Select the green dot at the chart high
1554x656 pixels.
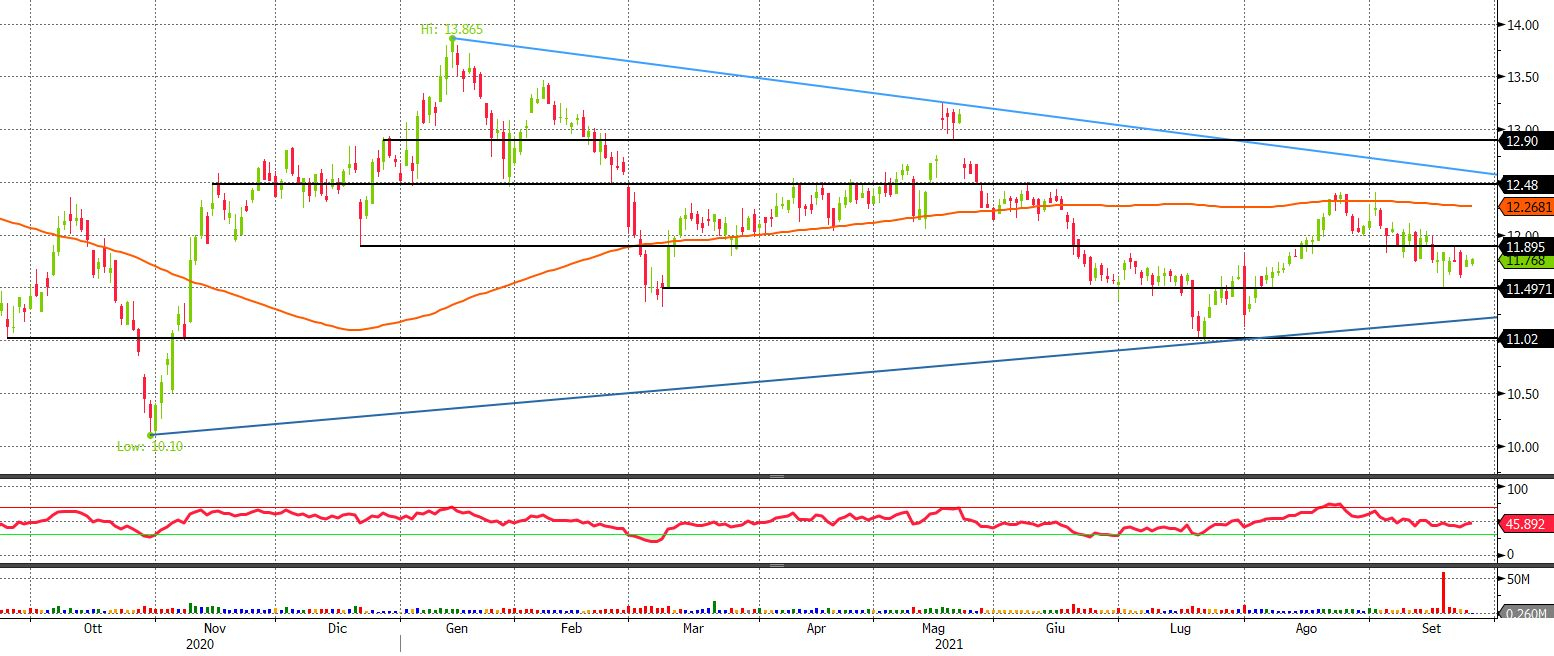(x=453, y=39)
